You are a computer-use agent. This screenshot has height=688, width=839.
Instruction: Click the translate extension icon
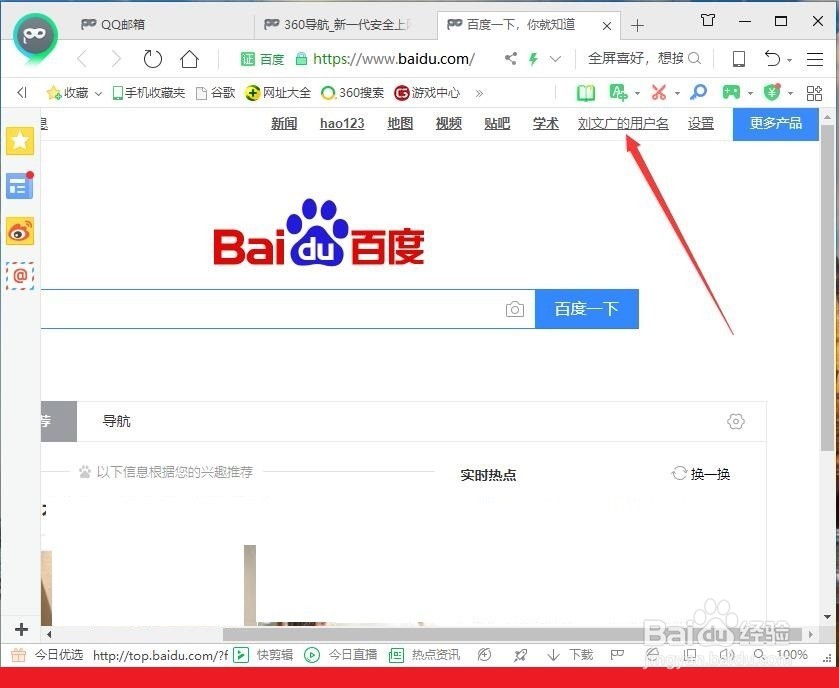click(x=619, y=93)
